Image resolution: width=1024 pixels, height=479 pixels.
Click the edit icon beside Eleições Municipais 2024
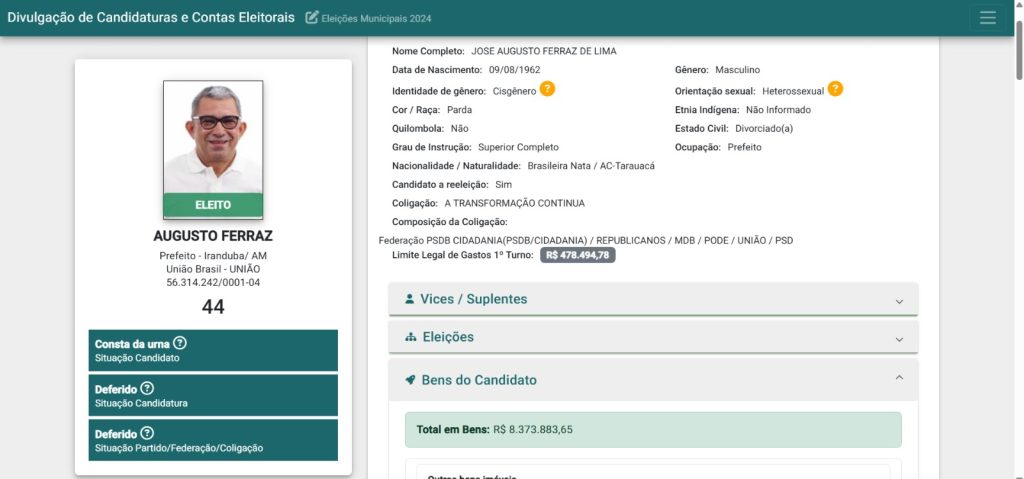[312, 18]
